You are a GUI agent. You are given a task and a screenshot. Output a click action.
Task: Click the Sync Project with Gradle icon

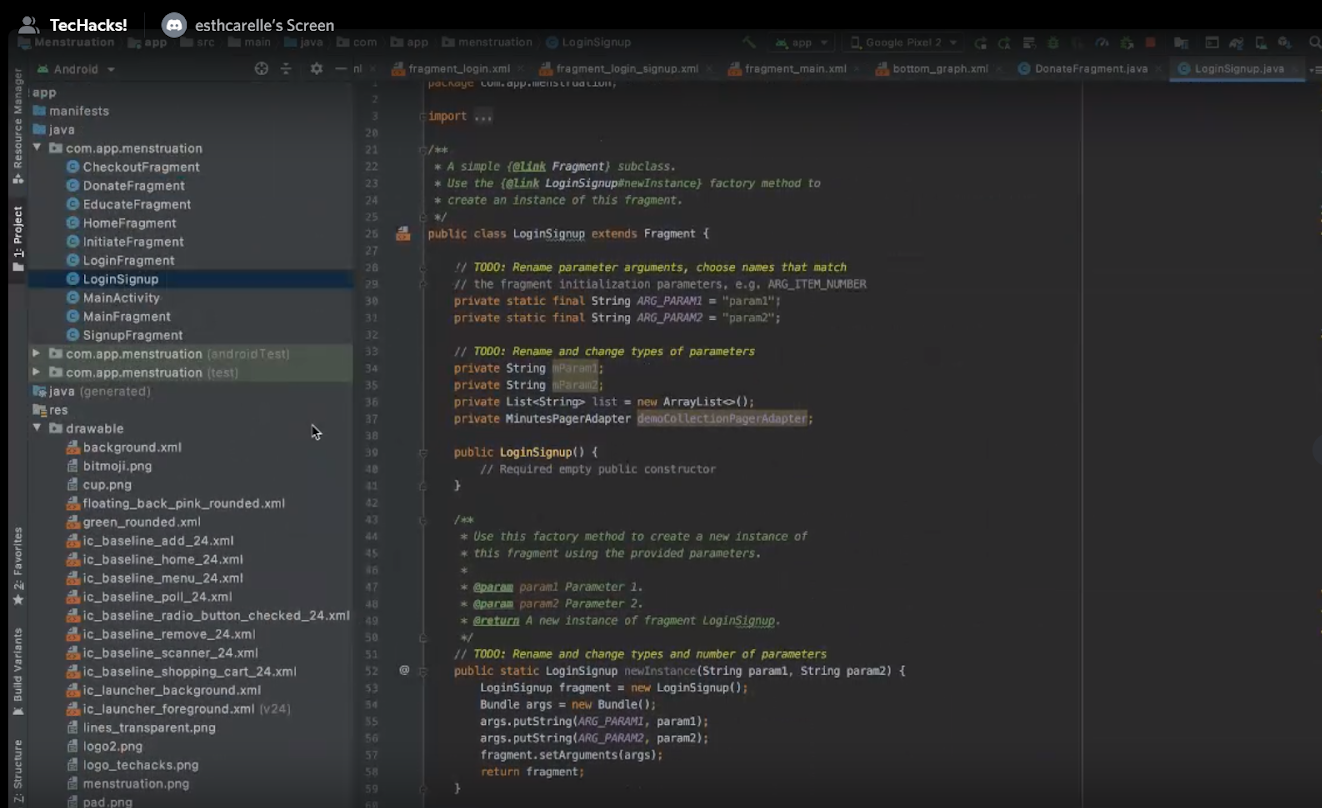point(1236,43)
